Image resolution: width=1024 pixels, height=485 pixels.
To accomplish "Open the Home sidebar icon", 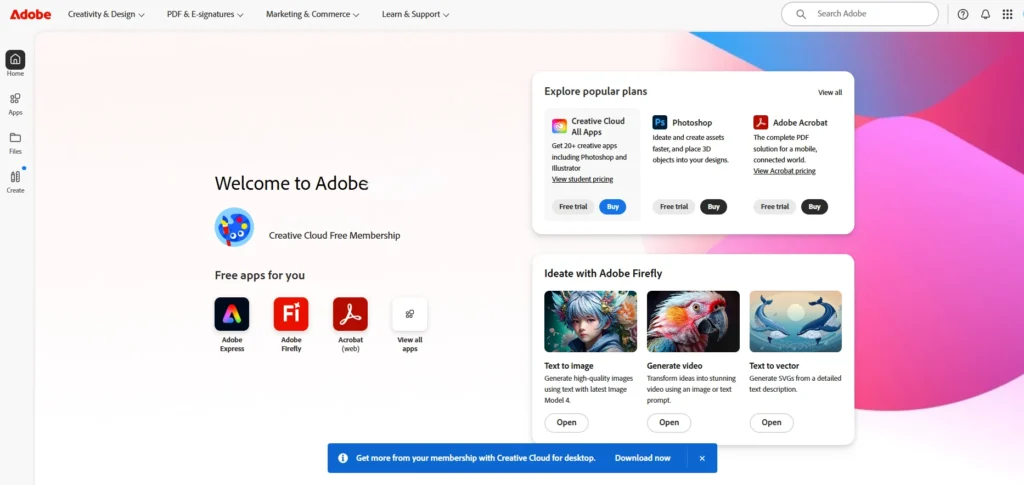I will 15,59.
